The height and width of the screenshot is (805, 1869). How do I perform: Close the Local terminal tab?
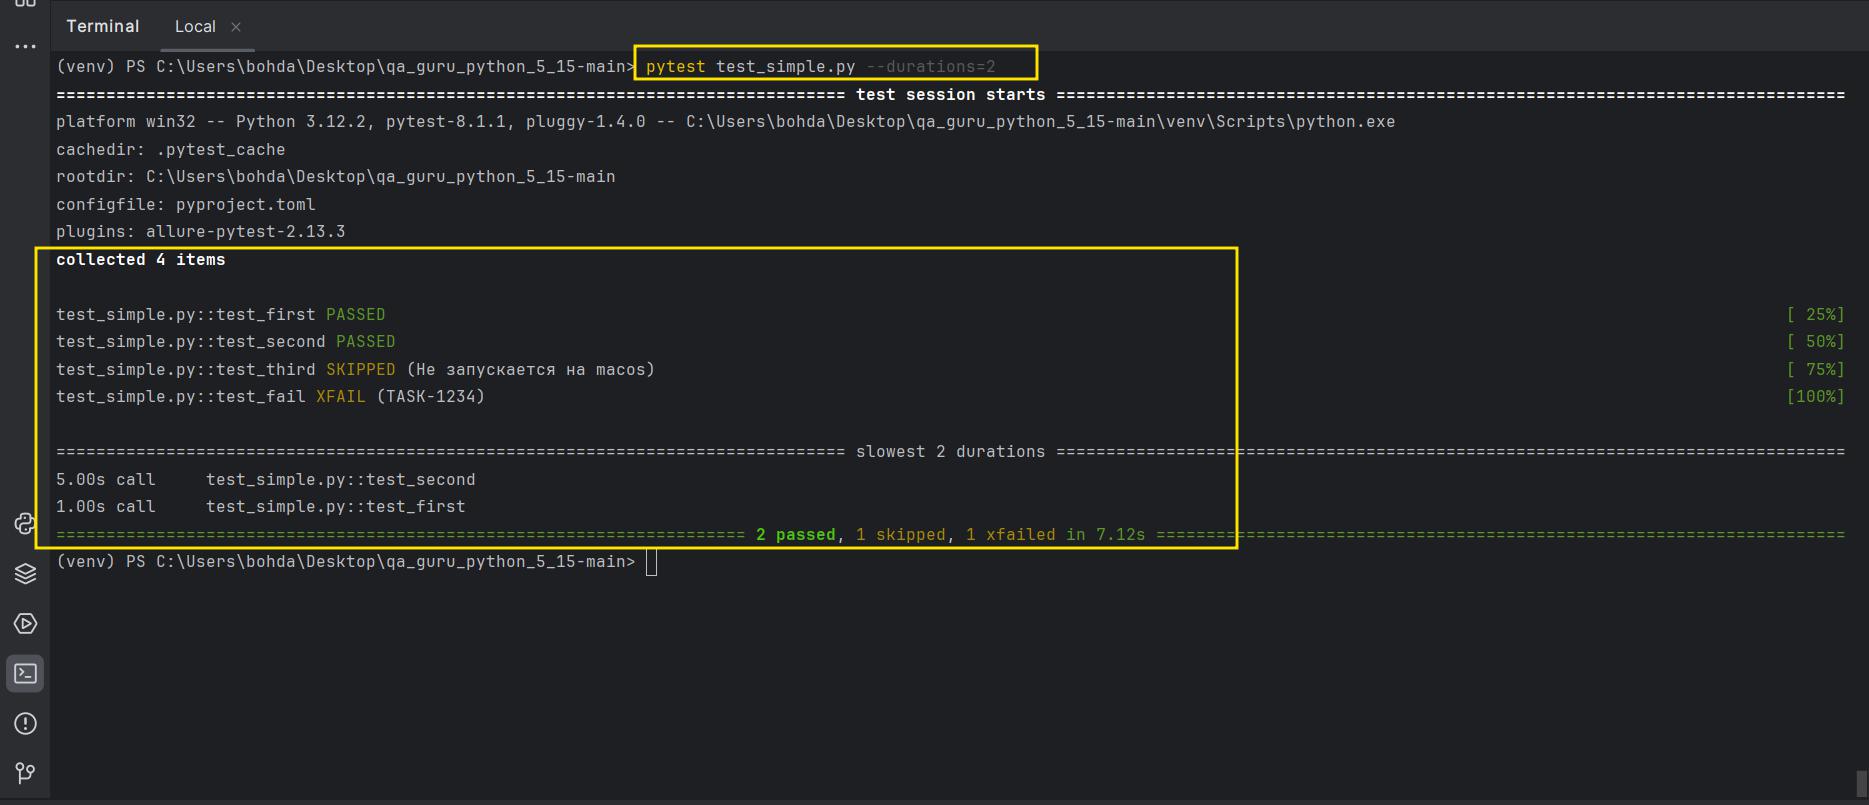(236, 27)
